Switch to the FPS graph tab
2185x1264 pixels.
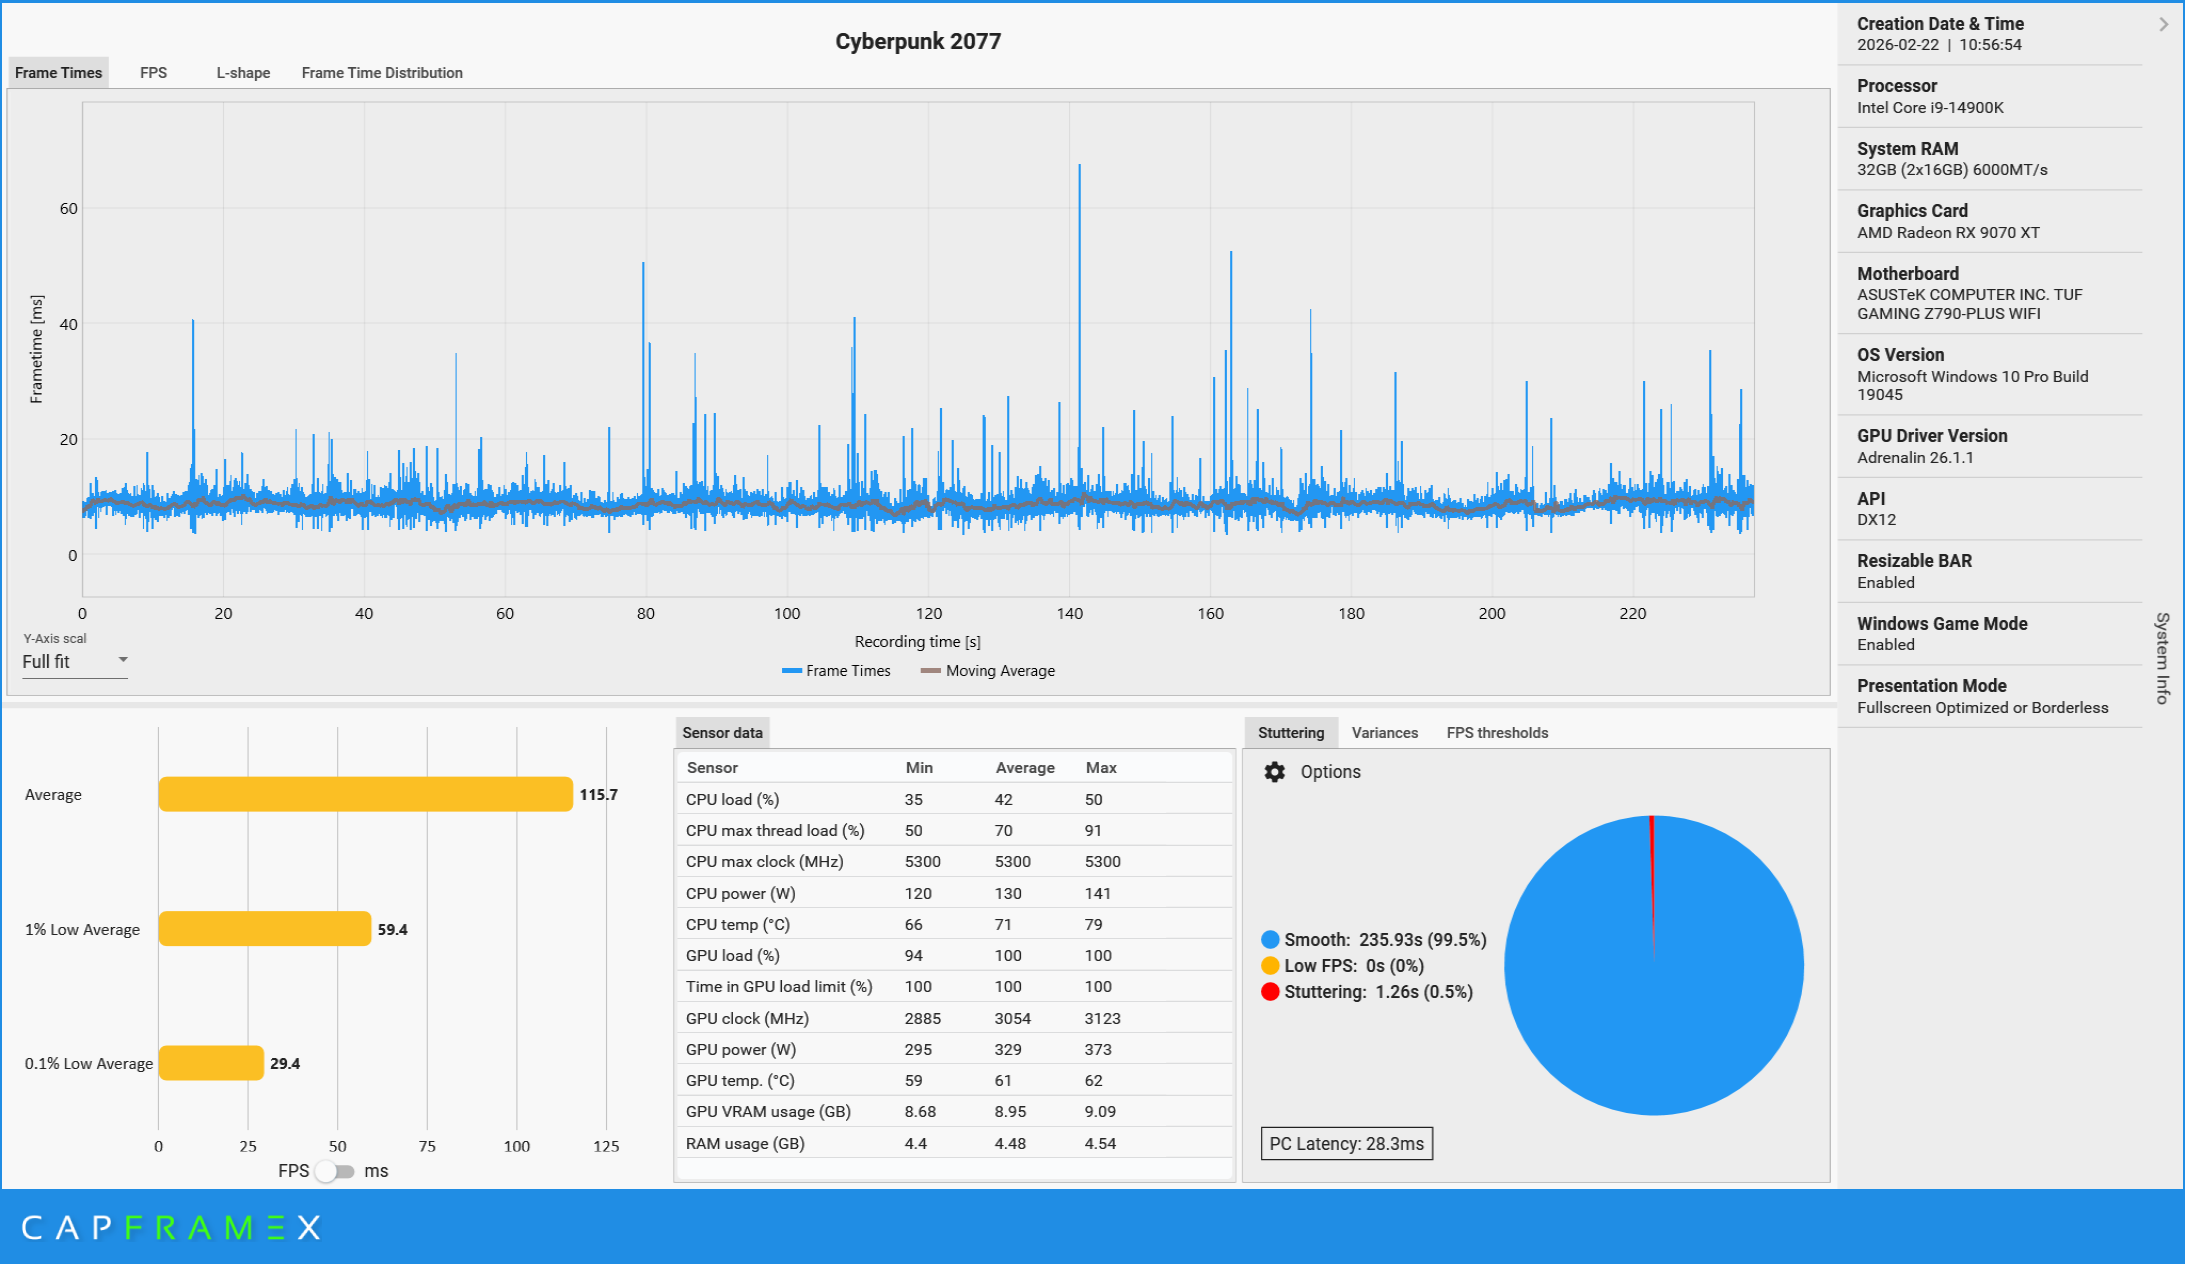point(153,73)
